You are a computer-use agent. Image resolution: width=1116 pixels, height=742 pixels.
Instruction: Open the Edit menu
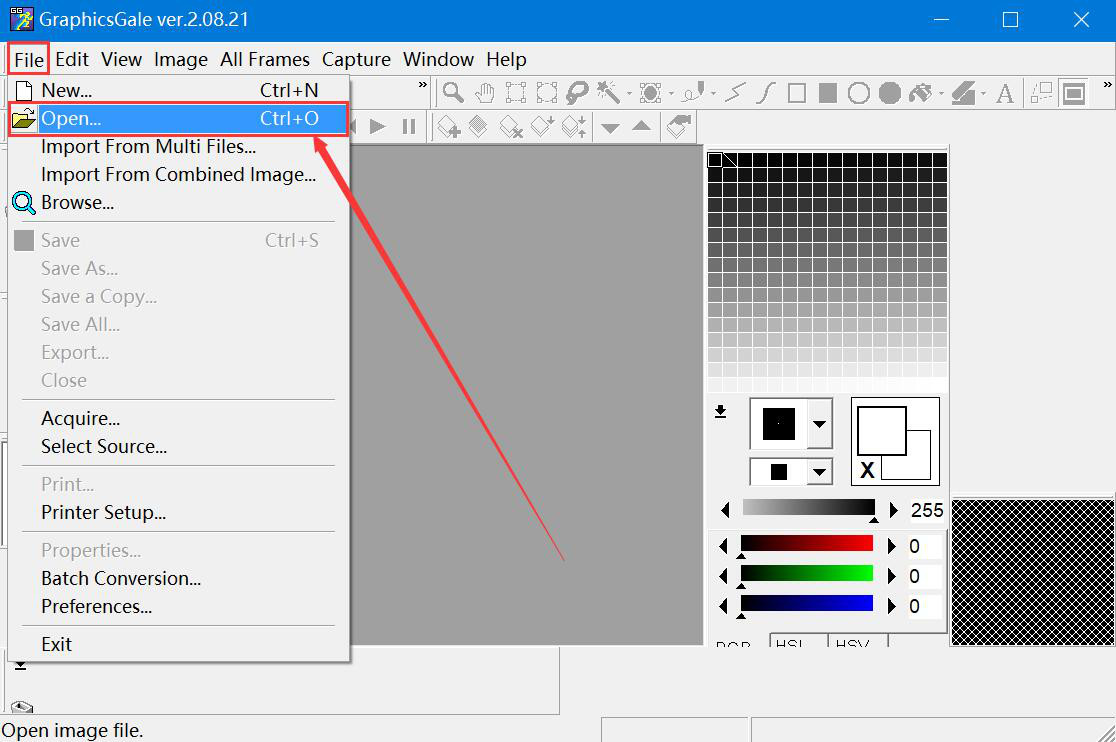[x=72, y=59]
